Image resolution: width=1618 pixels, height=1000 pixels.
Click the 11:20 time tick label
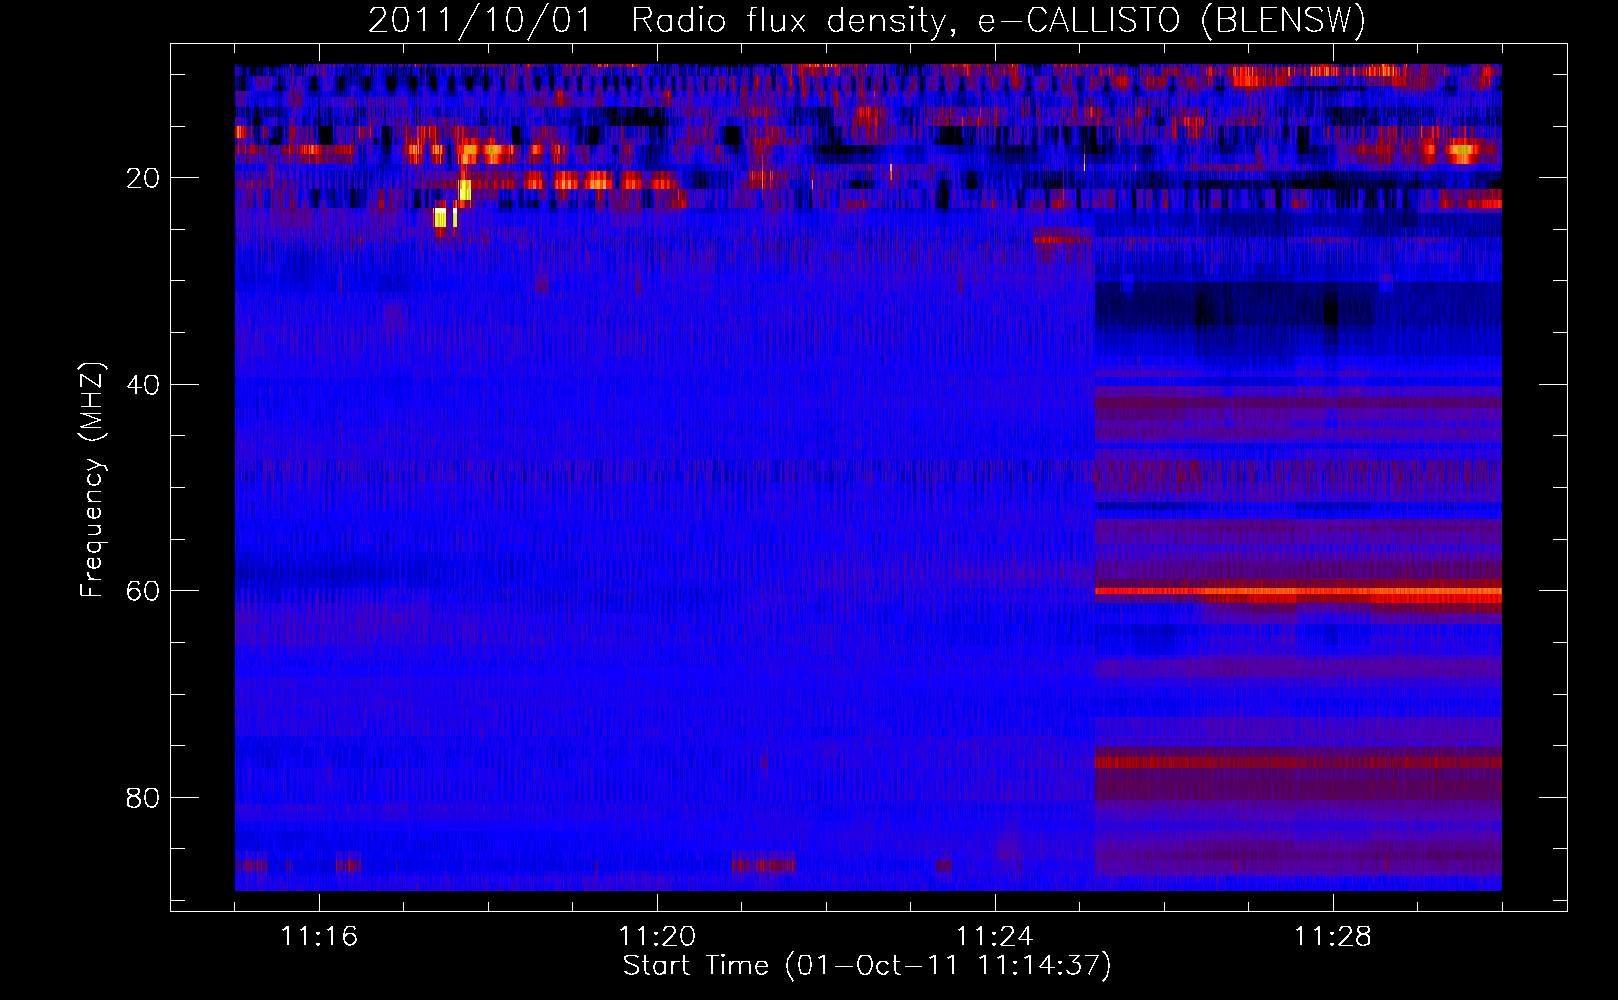tap(657, 937)
